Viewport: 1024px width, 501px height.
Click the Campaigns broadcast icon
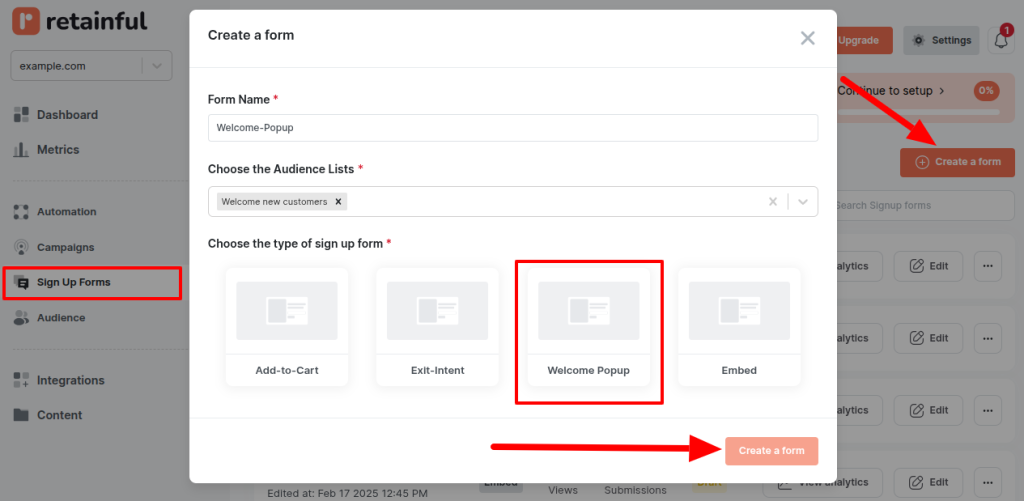(x=22, y=248)
